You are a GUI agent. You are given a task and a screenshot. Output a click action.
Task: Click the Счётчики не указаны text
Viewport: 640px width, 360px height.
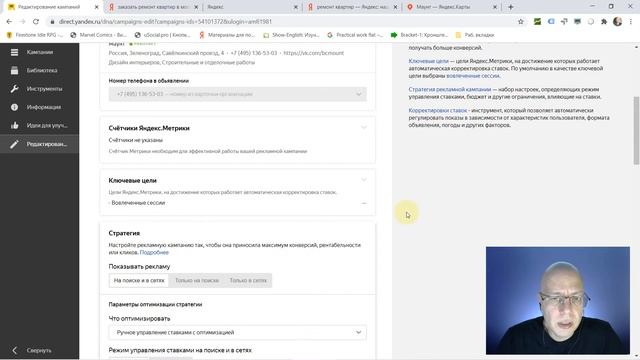136,140
